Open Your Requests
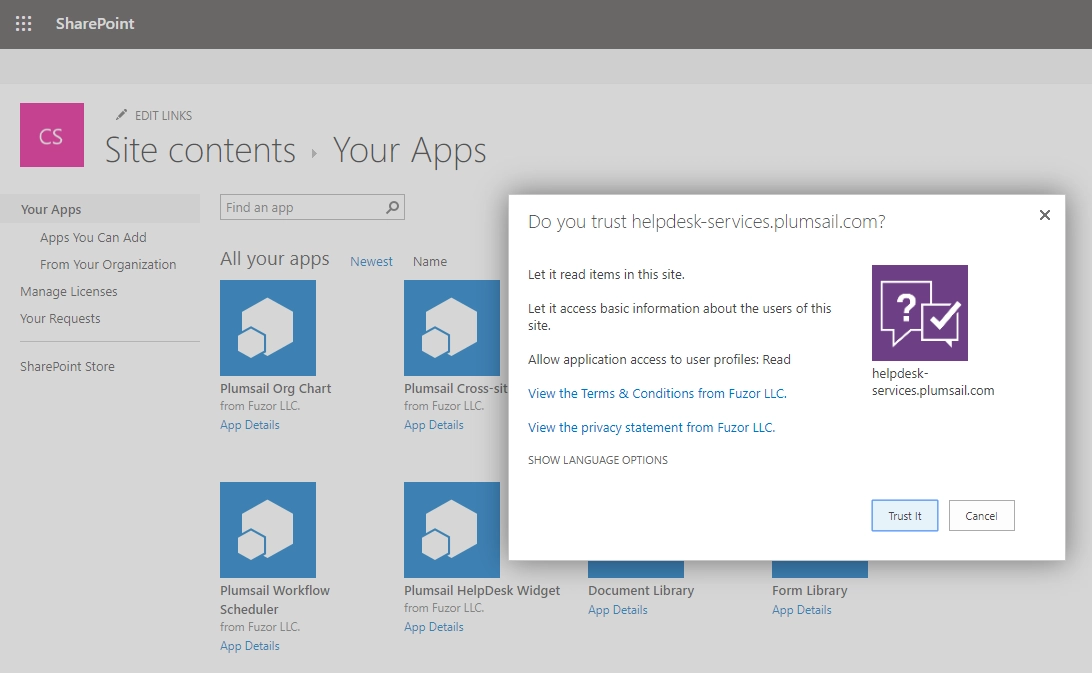 click(60, 318)
